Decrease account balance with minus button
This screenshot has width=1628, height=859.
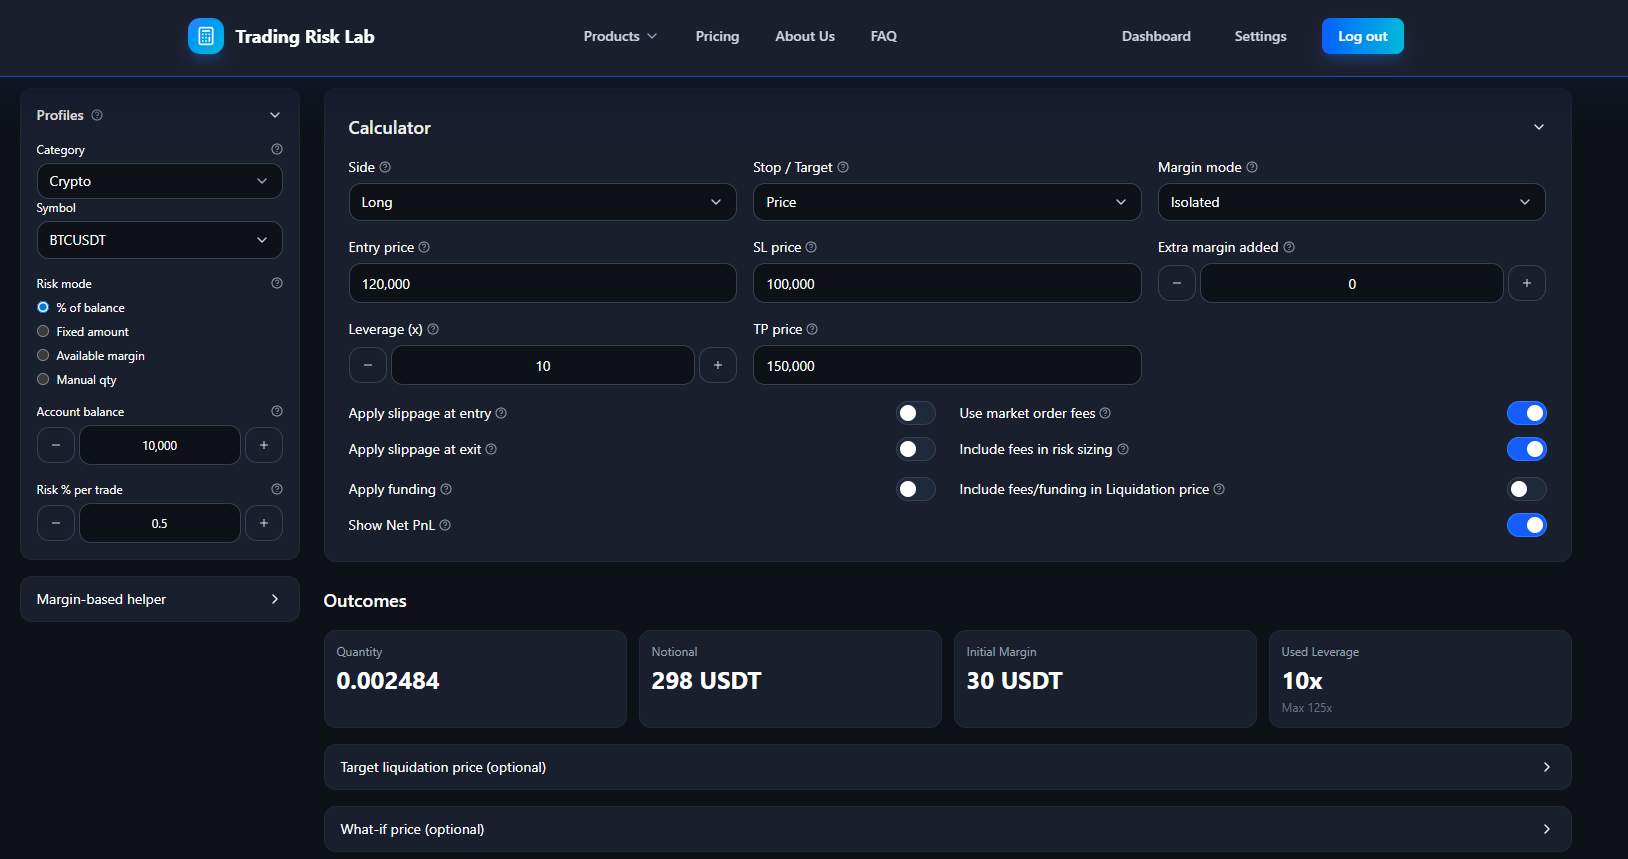pos(56,445)
